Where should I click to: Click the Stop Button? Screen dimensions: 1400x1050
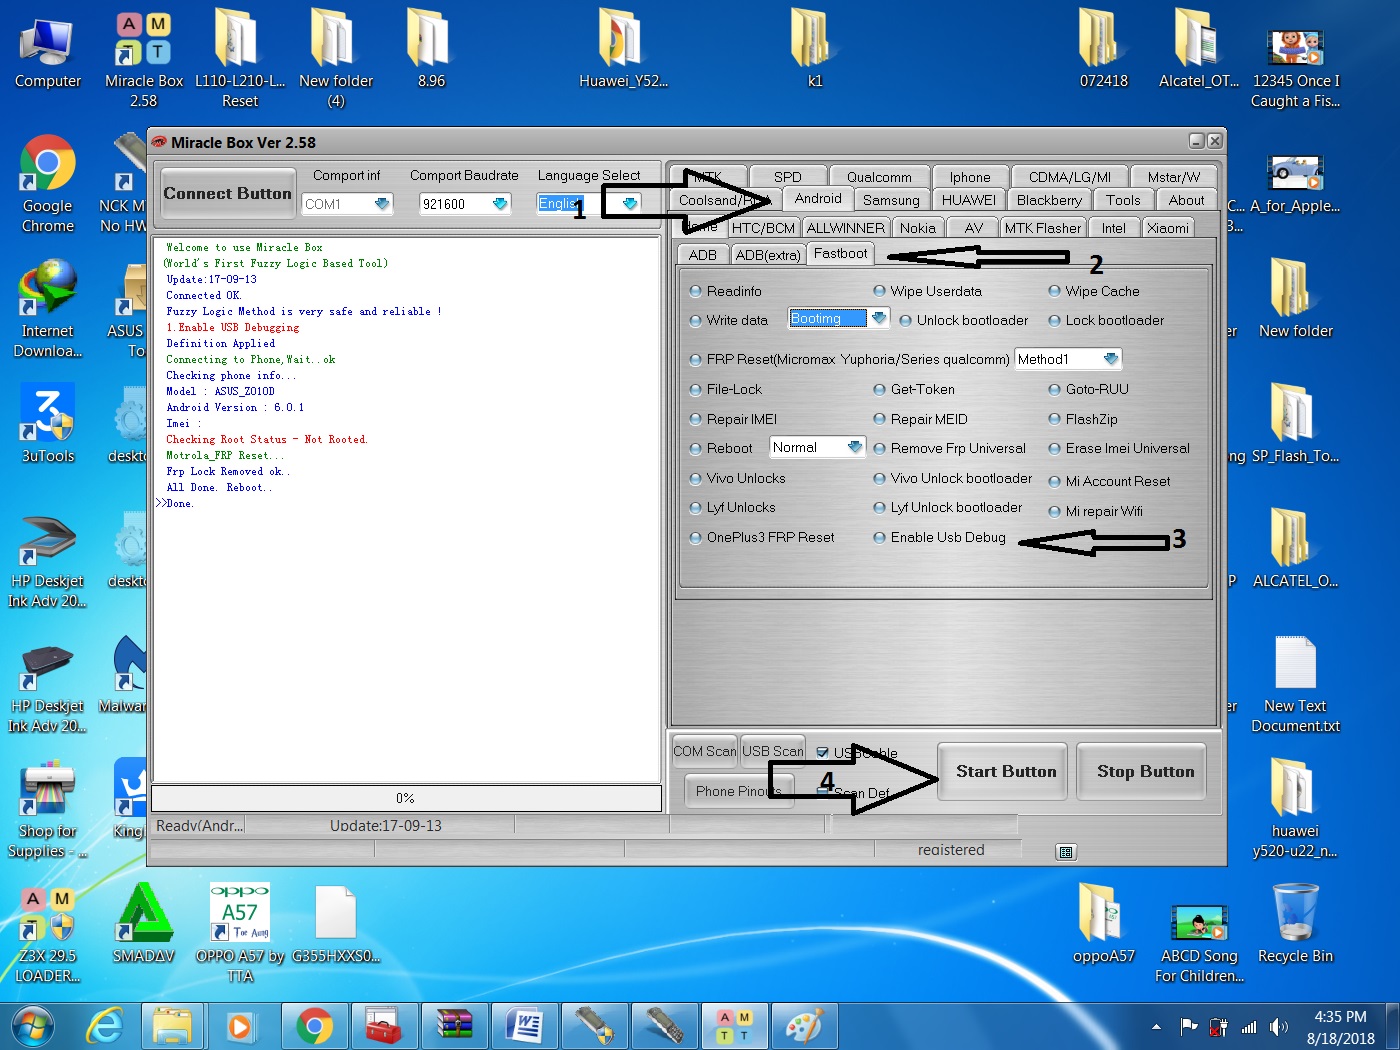(x=1142, y=771)
